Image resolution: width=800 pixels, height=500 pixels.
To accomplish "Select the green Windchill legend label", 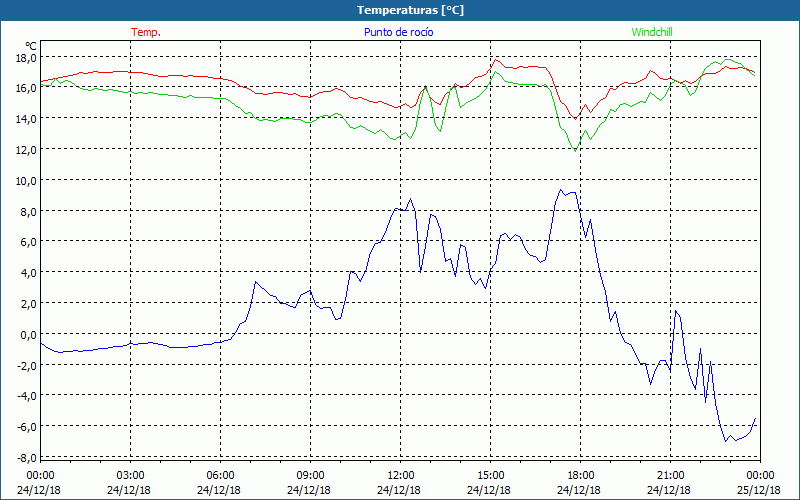I will pyautogui.click(x=652, y=32).
